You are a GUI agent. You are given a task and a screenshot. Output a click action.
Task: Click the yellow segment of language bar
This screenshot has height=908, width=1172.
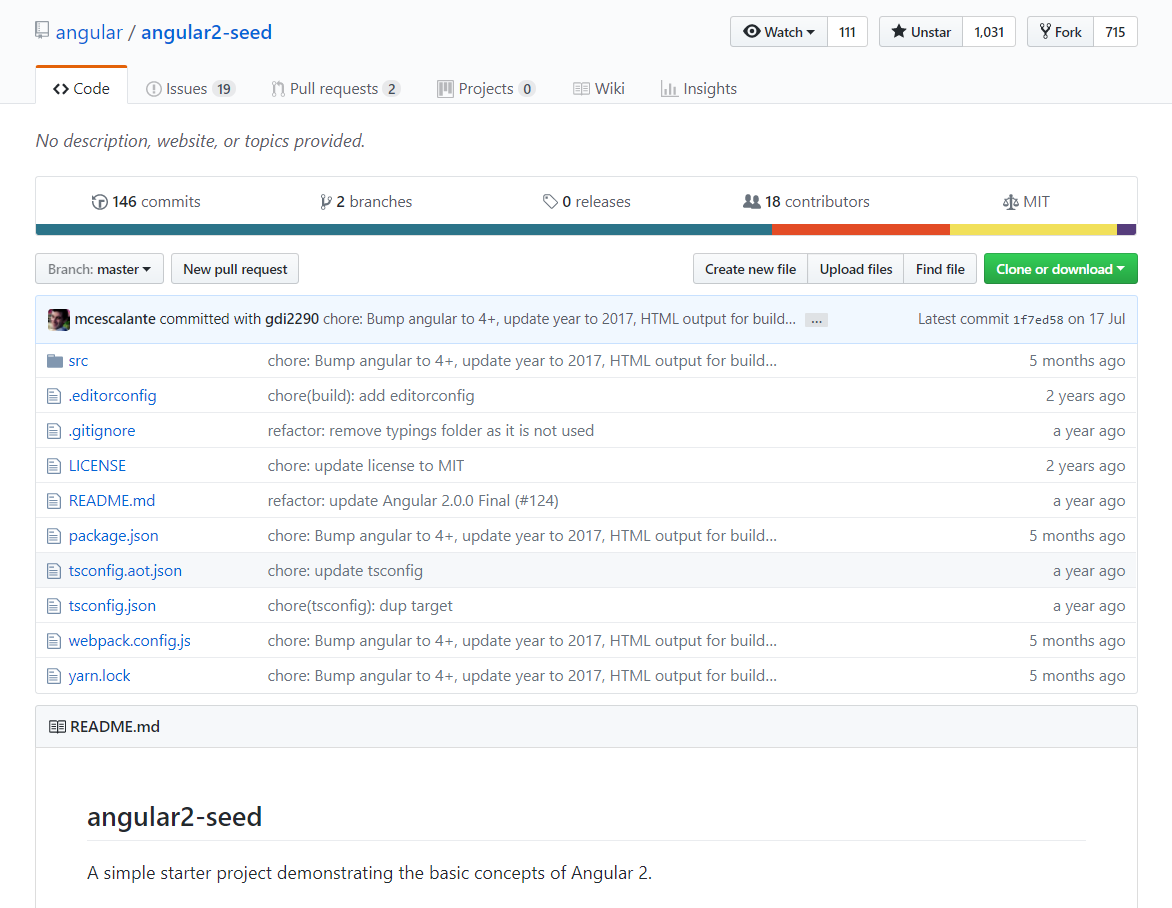1033,229
